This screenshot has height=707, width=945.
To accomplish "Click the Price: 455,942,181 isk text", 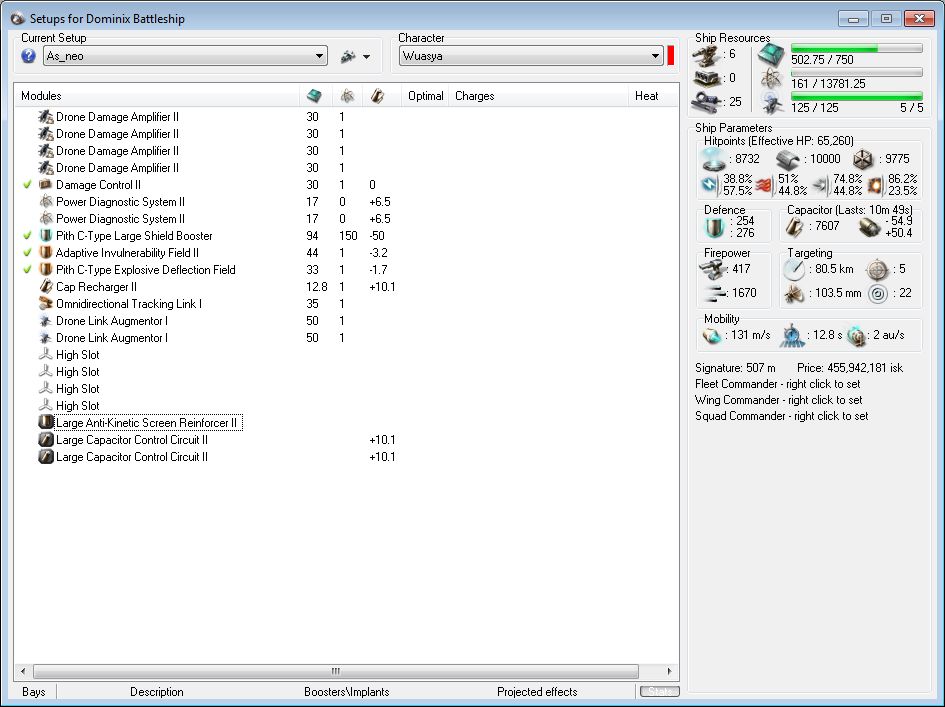I will point(850,368).
